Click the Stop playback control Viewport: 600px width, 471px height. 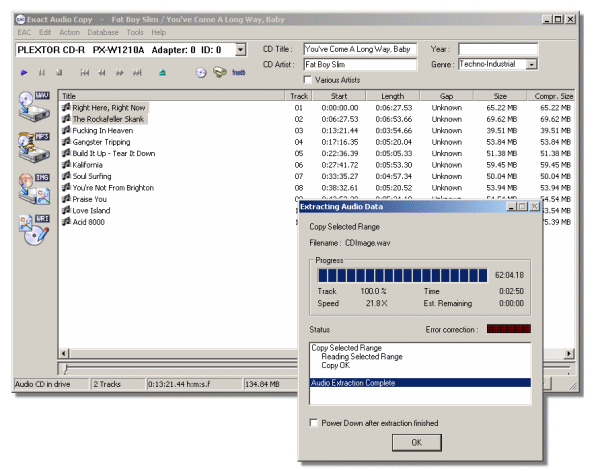coord(59,72)
